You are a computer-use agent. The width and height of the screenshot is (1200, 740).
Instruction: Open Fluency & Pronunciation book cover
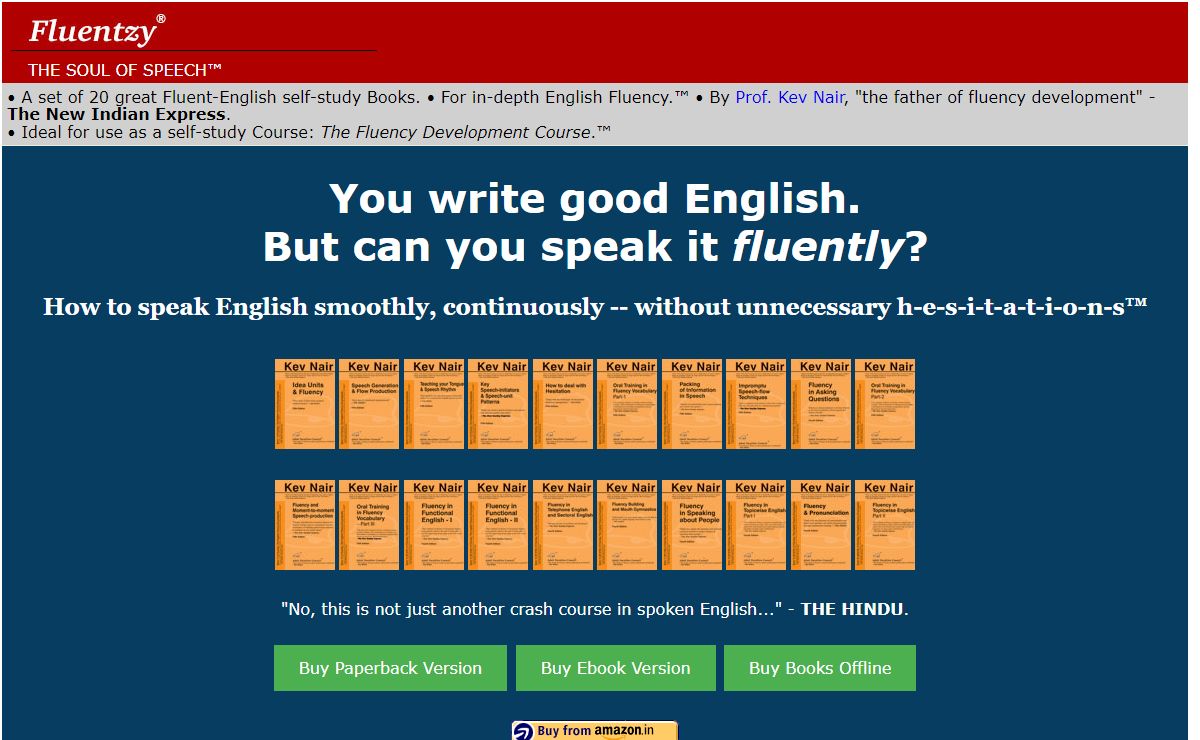coord(821,525)
